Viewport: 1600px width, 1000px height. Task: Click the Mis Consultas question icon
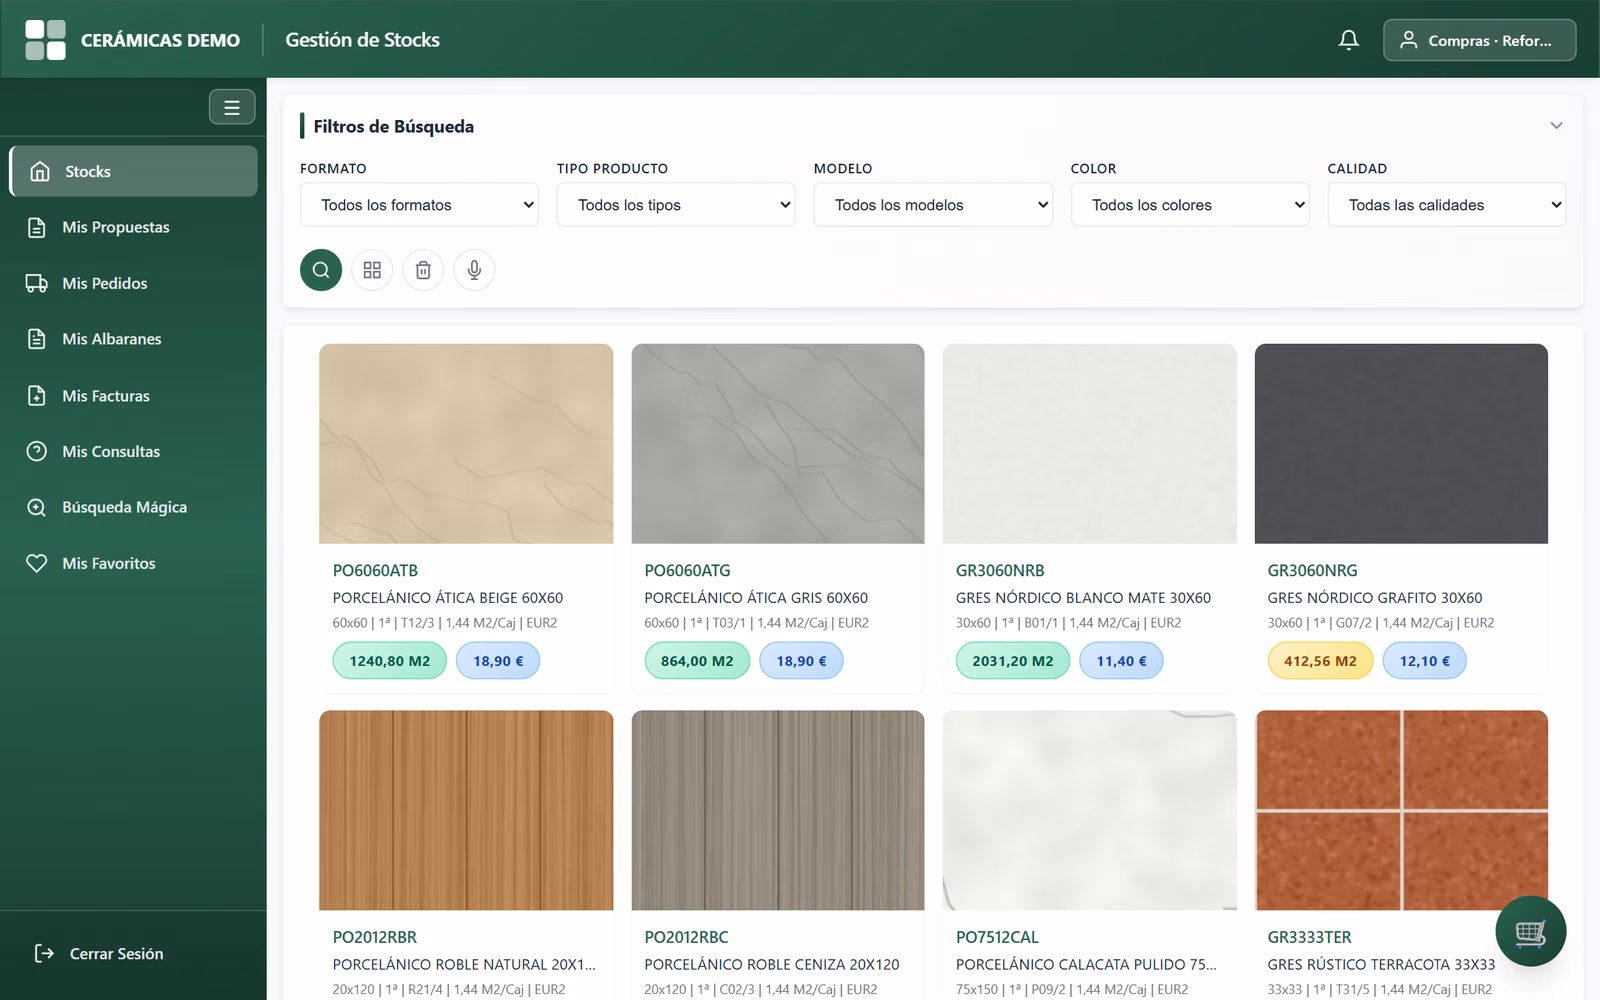[x=37, y=451]
